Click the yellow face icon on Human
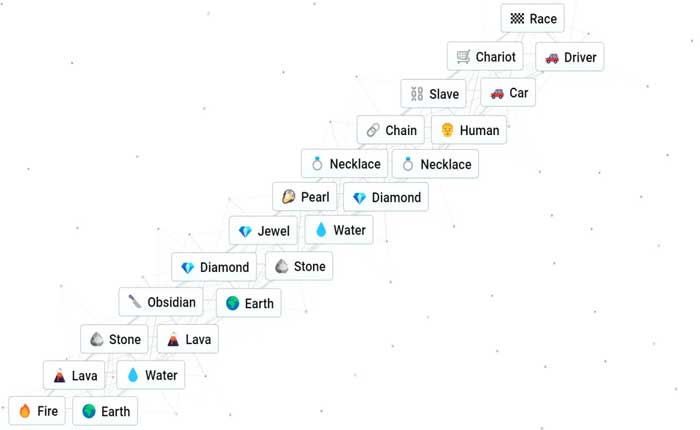The width and height of the screenshot is (700, 430). tap(447, 130)
